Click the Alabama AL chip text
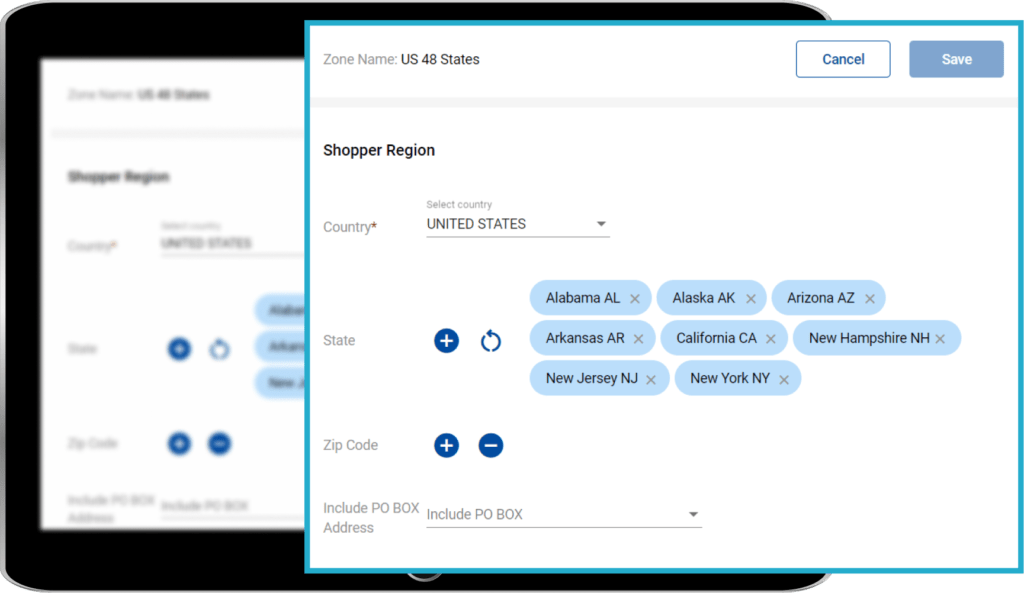Viewport: 1024px width, 593px height. coord(583,298)
